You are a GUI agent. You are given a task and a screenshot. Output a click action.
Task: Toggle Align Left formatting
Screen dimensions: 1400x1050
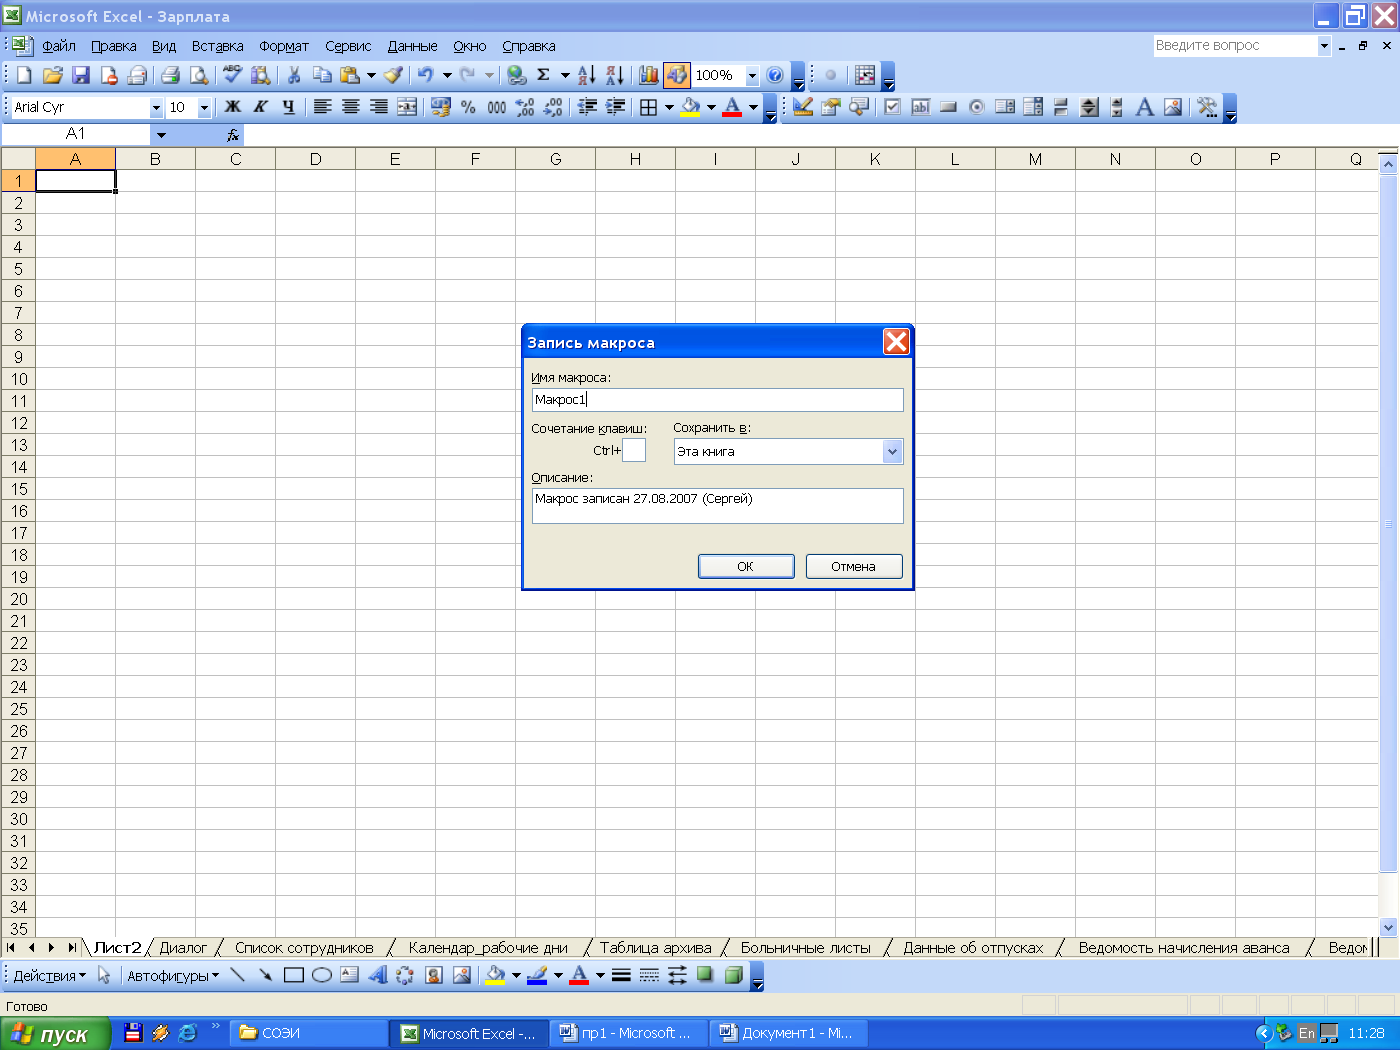pyautogui.click(x=322, y=107)
